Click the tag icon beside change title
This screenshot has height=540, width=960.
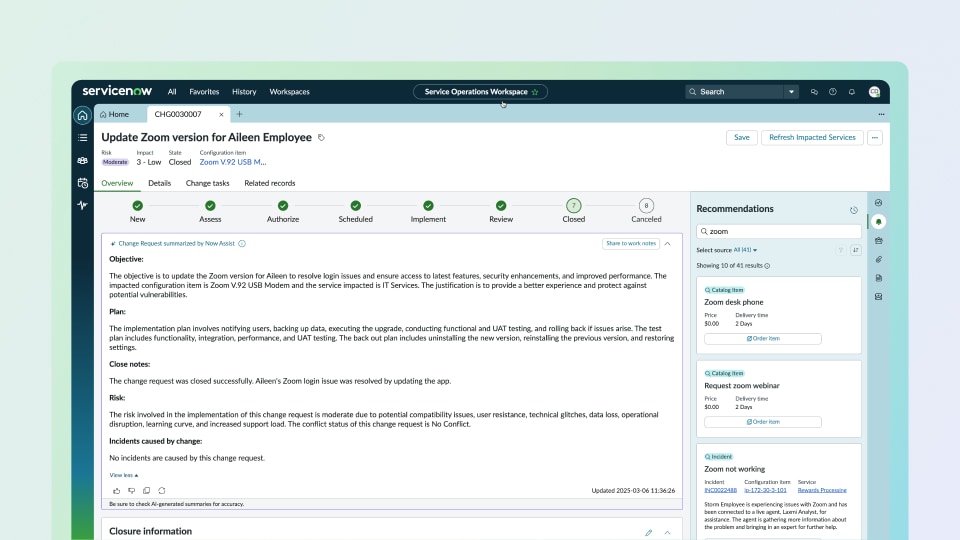tap(321, 138)
